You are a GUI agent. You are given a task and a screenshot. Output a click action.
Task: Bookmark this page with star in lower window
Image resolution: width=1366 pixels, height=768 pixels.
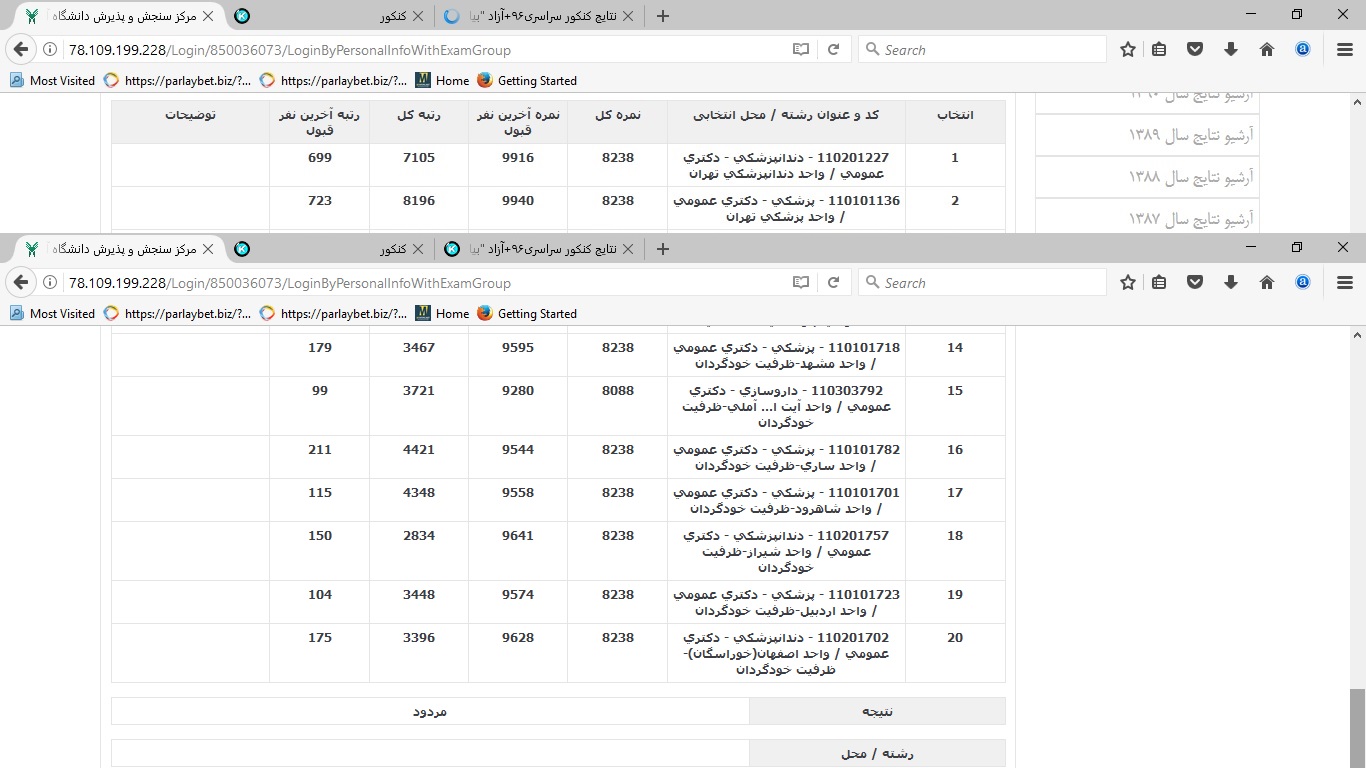coord(1128,282)
